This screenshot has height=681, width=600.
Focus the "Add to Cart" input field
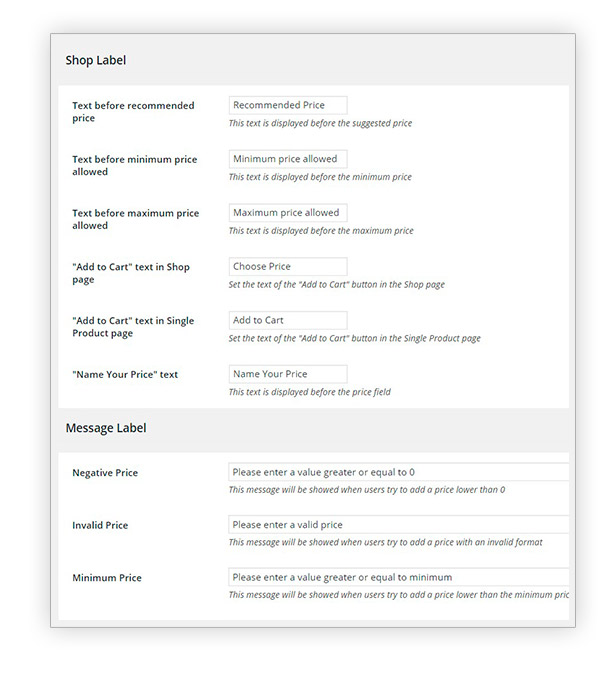pyautogui.click(x=288, y=321)
